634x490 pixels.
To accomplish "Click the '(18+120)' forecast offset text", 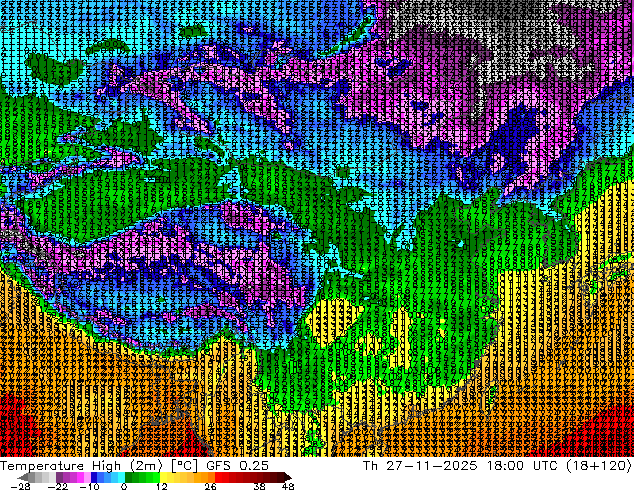I will point(598,466).
